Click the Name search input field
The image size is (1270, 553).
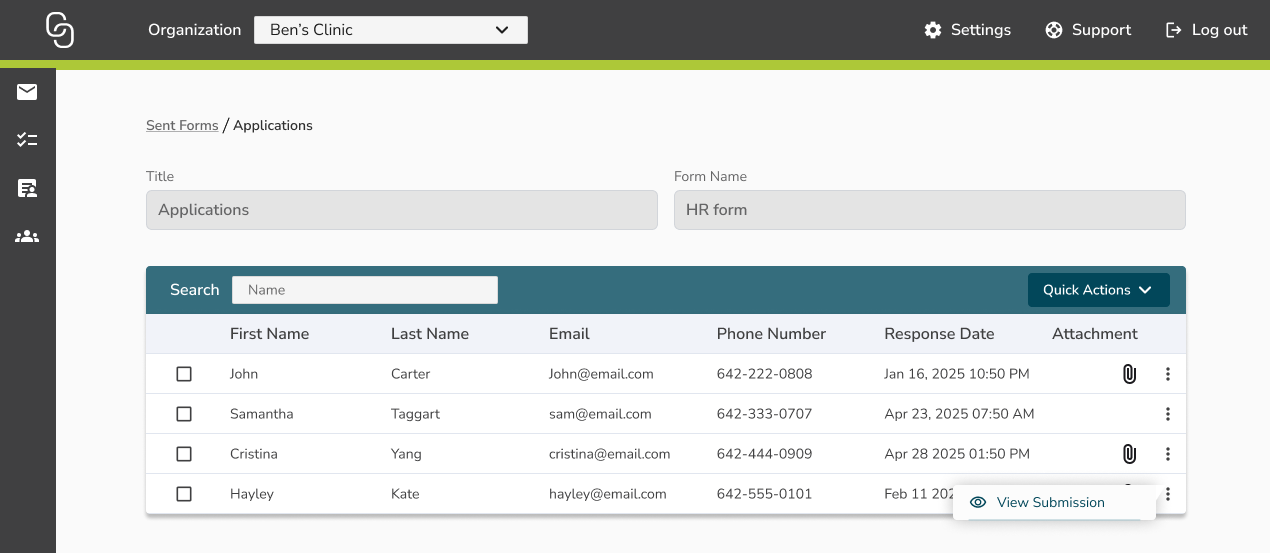(x=365, y=290)
